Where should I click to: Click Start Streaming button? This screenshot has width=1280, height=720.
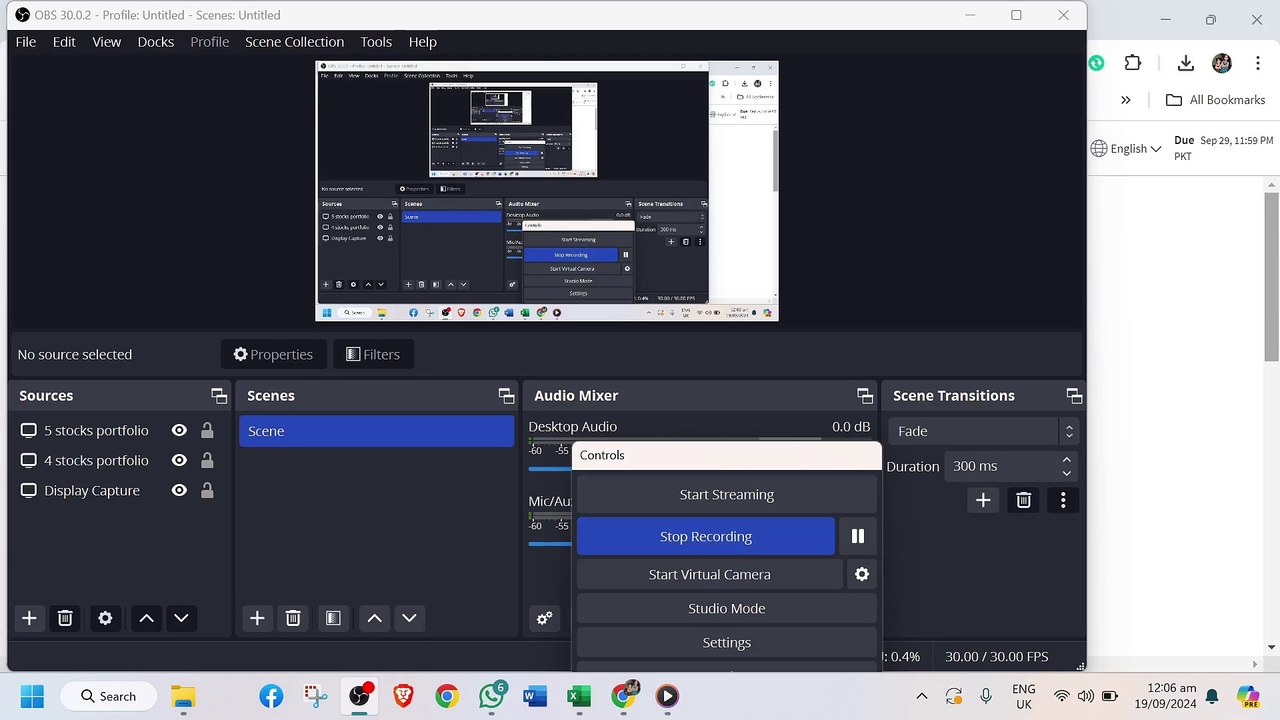pos(727,494)
